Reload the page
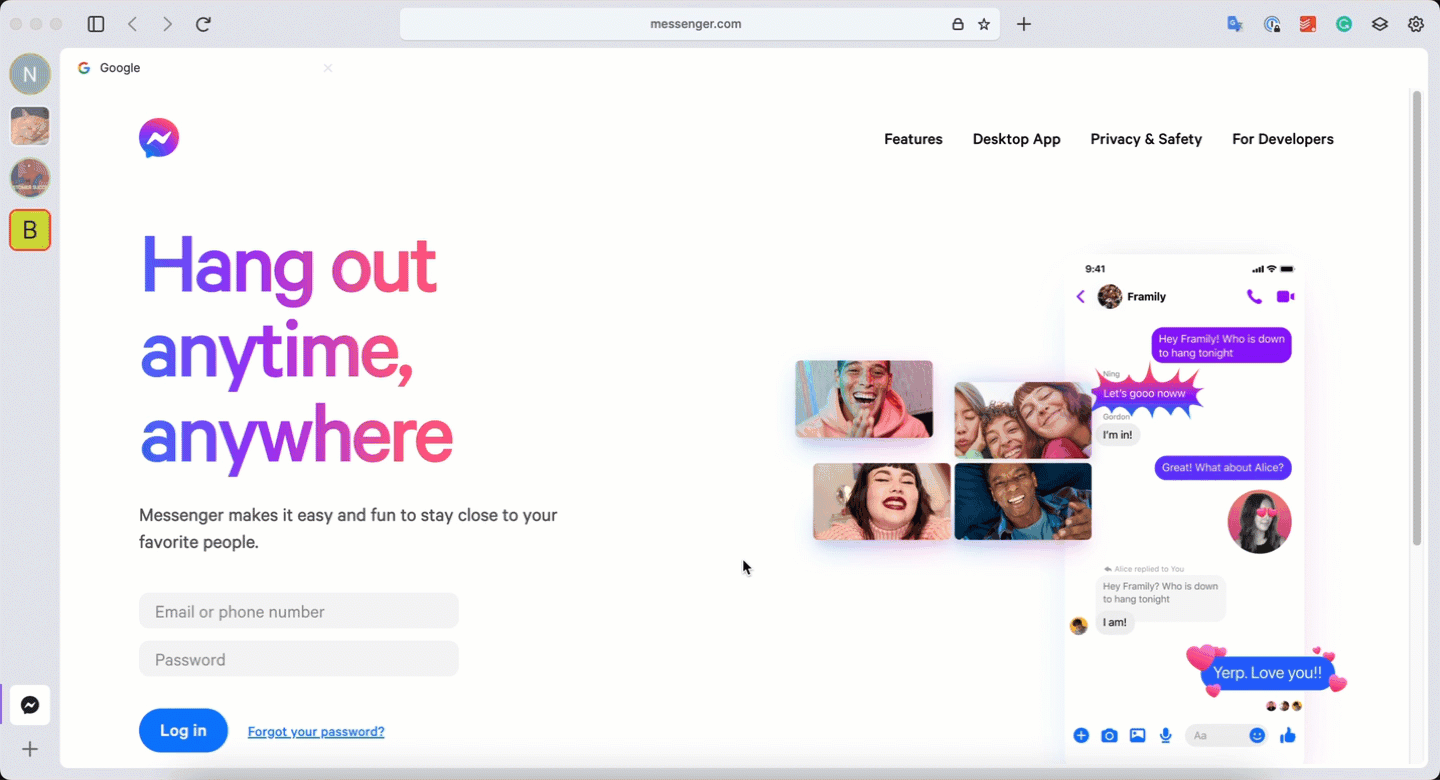The width and height of the screenshot is (1440, 780). [203, 24]
